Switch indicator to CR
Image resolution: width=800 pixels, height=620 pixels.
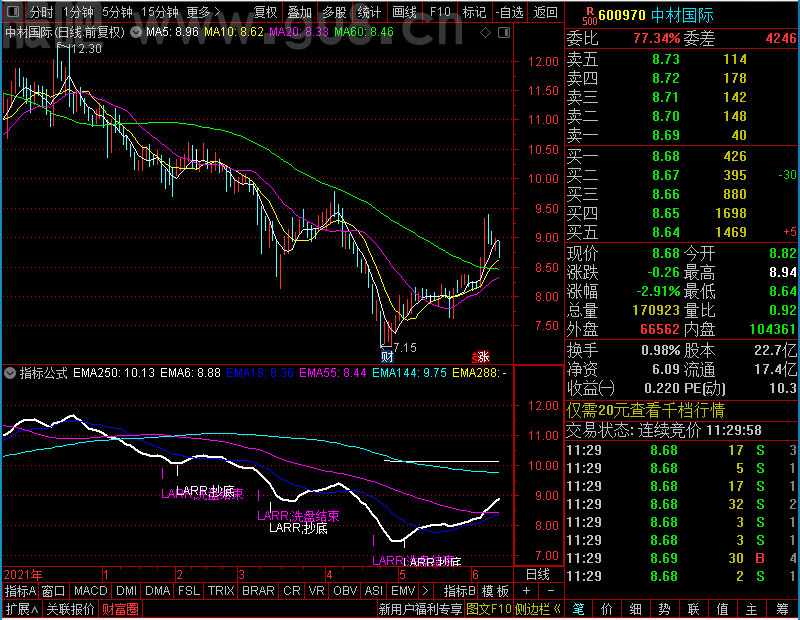click(291, 591)
